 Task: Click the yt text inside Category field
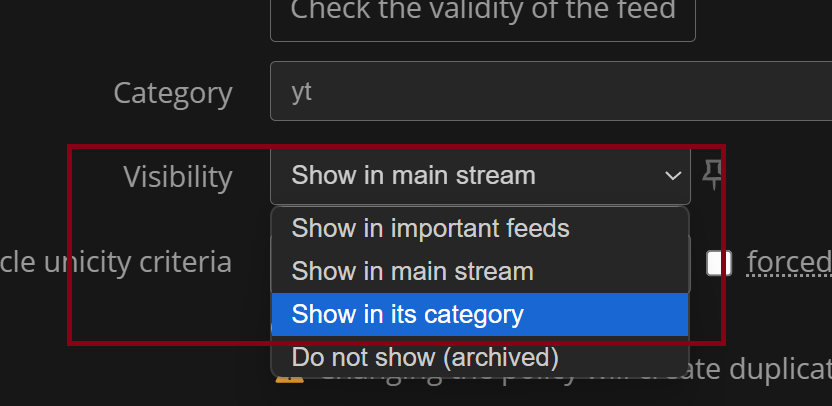pos(301,93)
